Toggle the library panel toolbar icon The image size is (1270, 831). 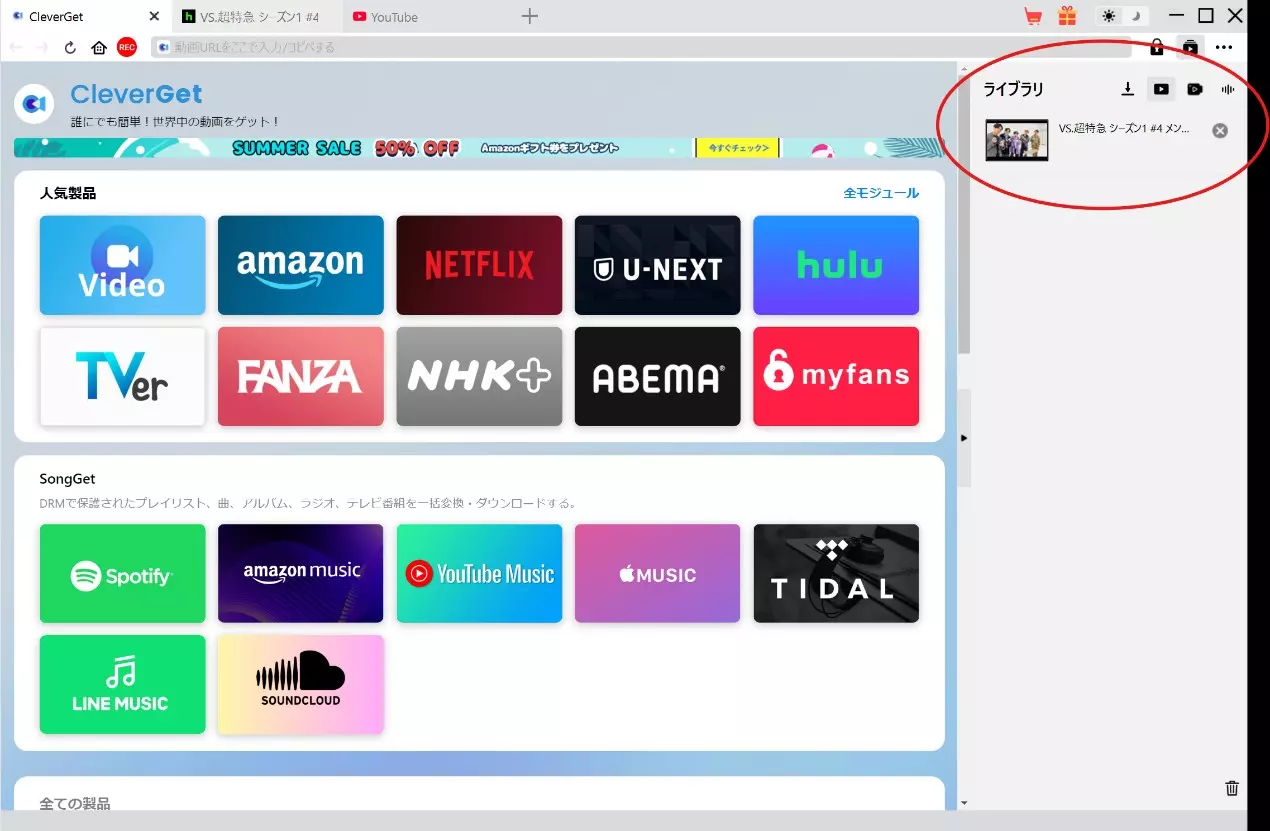[1190, 47]
